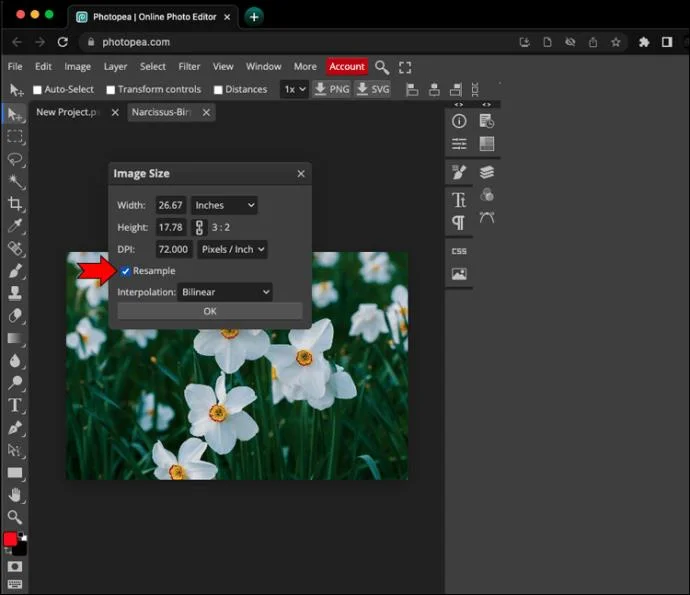The height and width of the screenshot is (595, 690).
Task: Enable the Distances checkbox
Action: [218, 90]
